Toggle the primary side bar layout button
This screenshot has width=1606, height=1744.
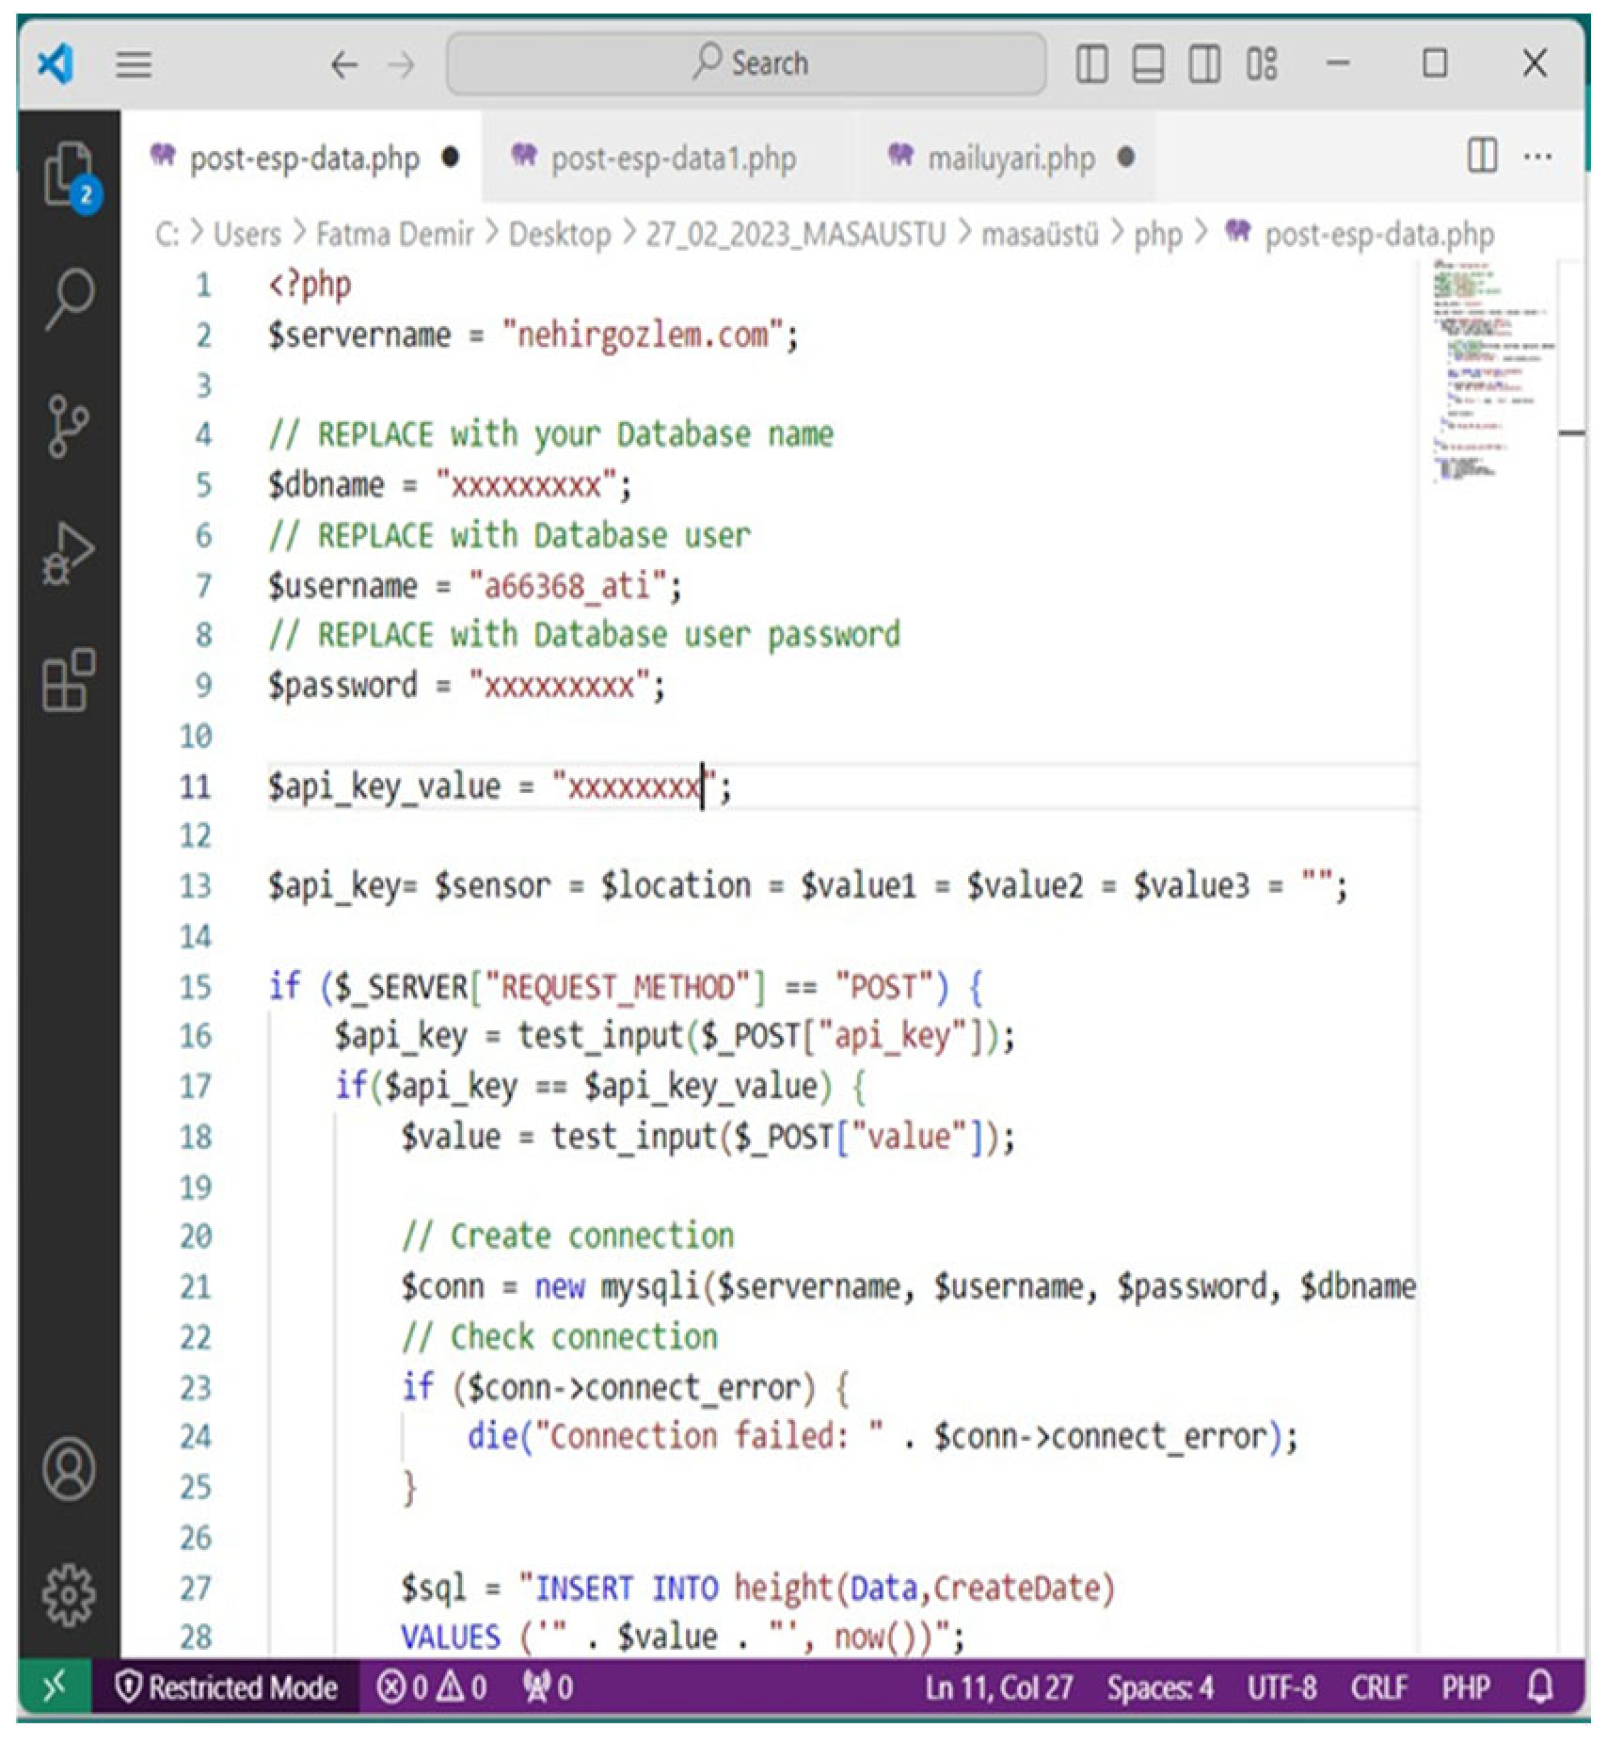1091,64
